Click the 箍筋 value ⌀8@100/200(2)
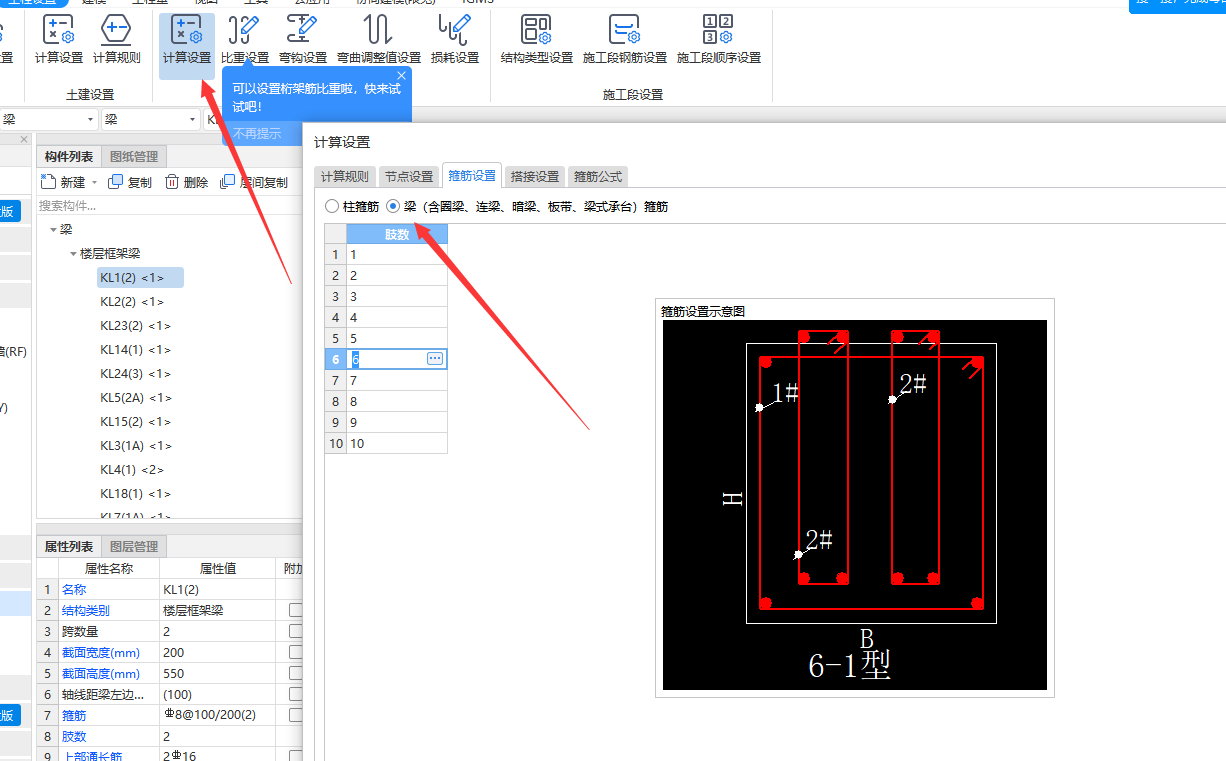Viewport: 1226px width, 761px height. 217,715
